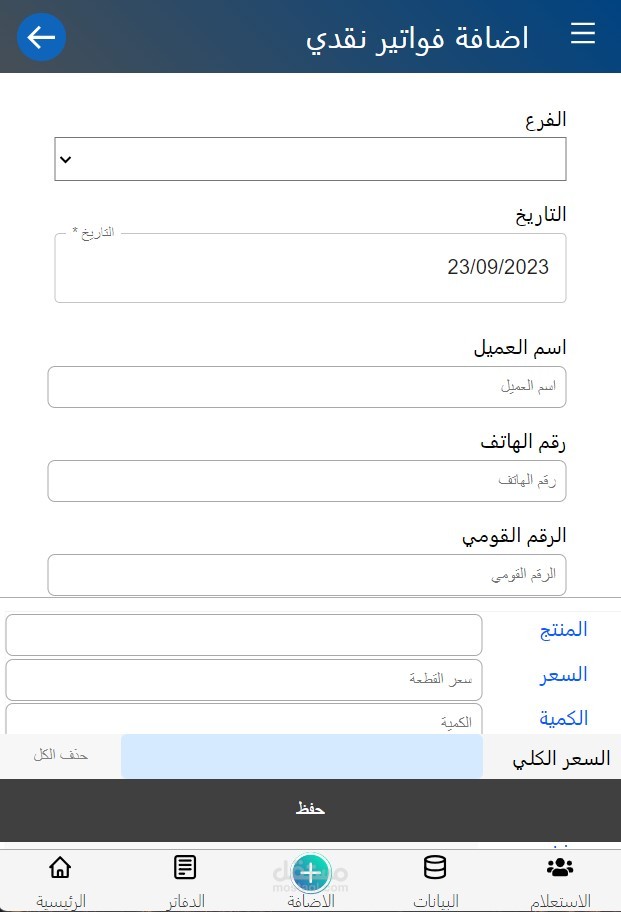Click the رقم الهاتف phone number input
Image resolution: width=621 pixels, height=912 pixels.
(307, 481)
